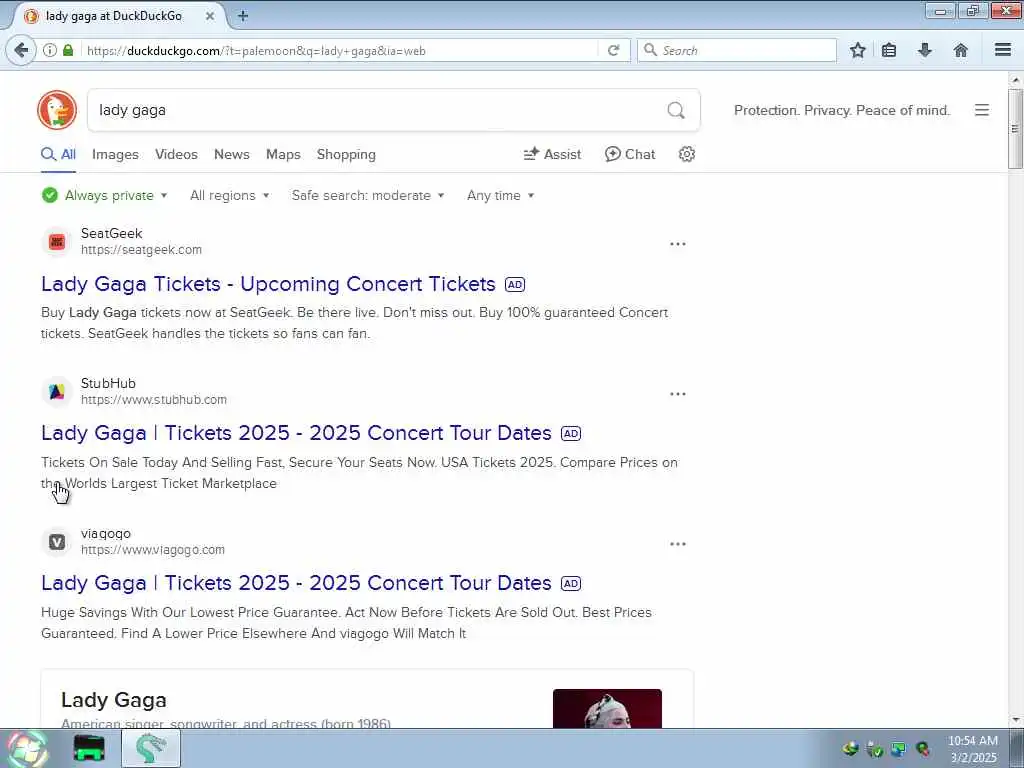Click Pale Moon dragon taskbar icon
This screenshot has width=1024, height=768.
151,748
